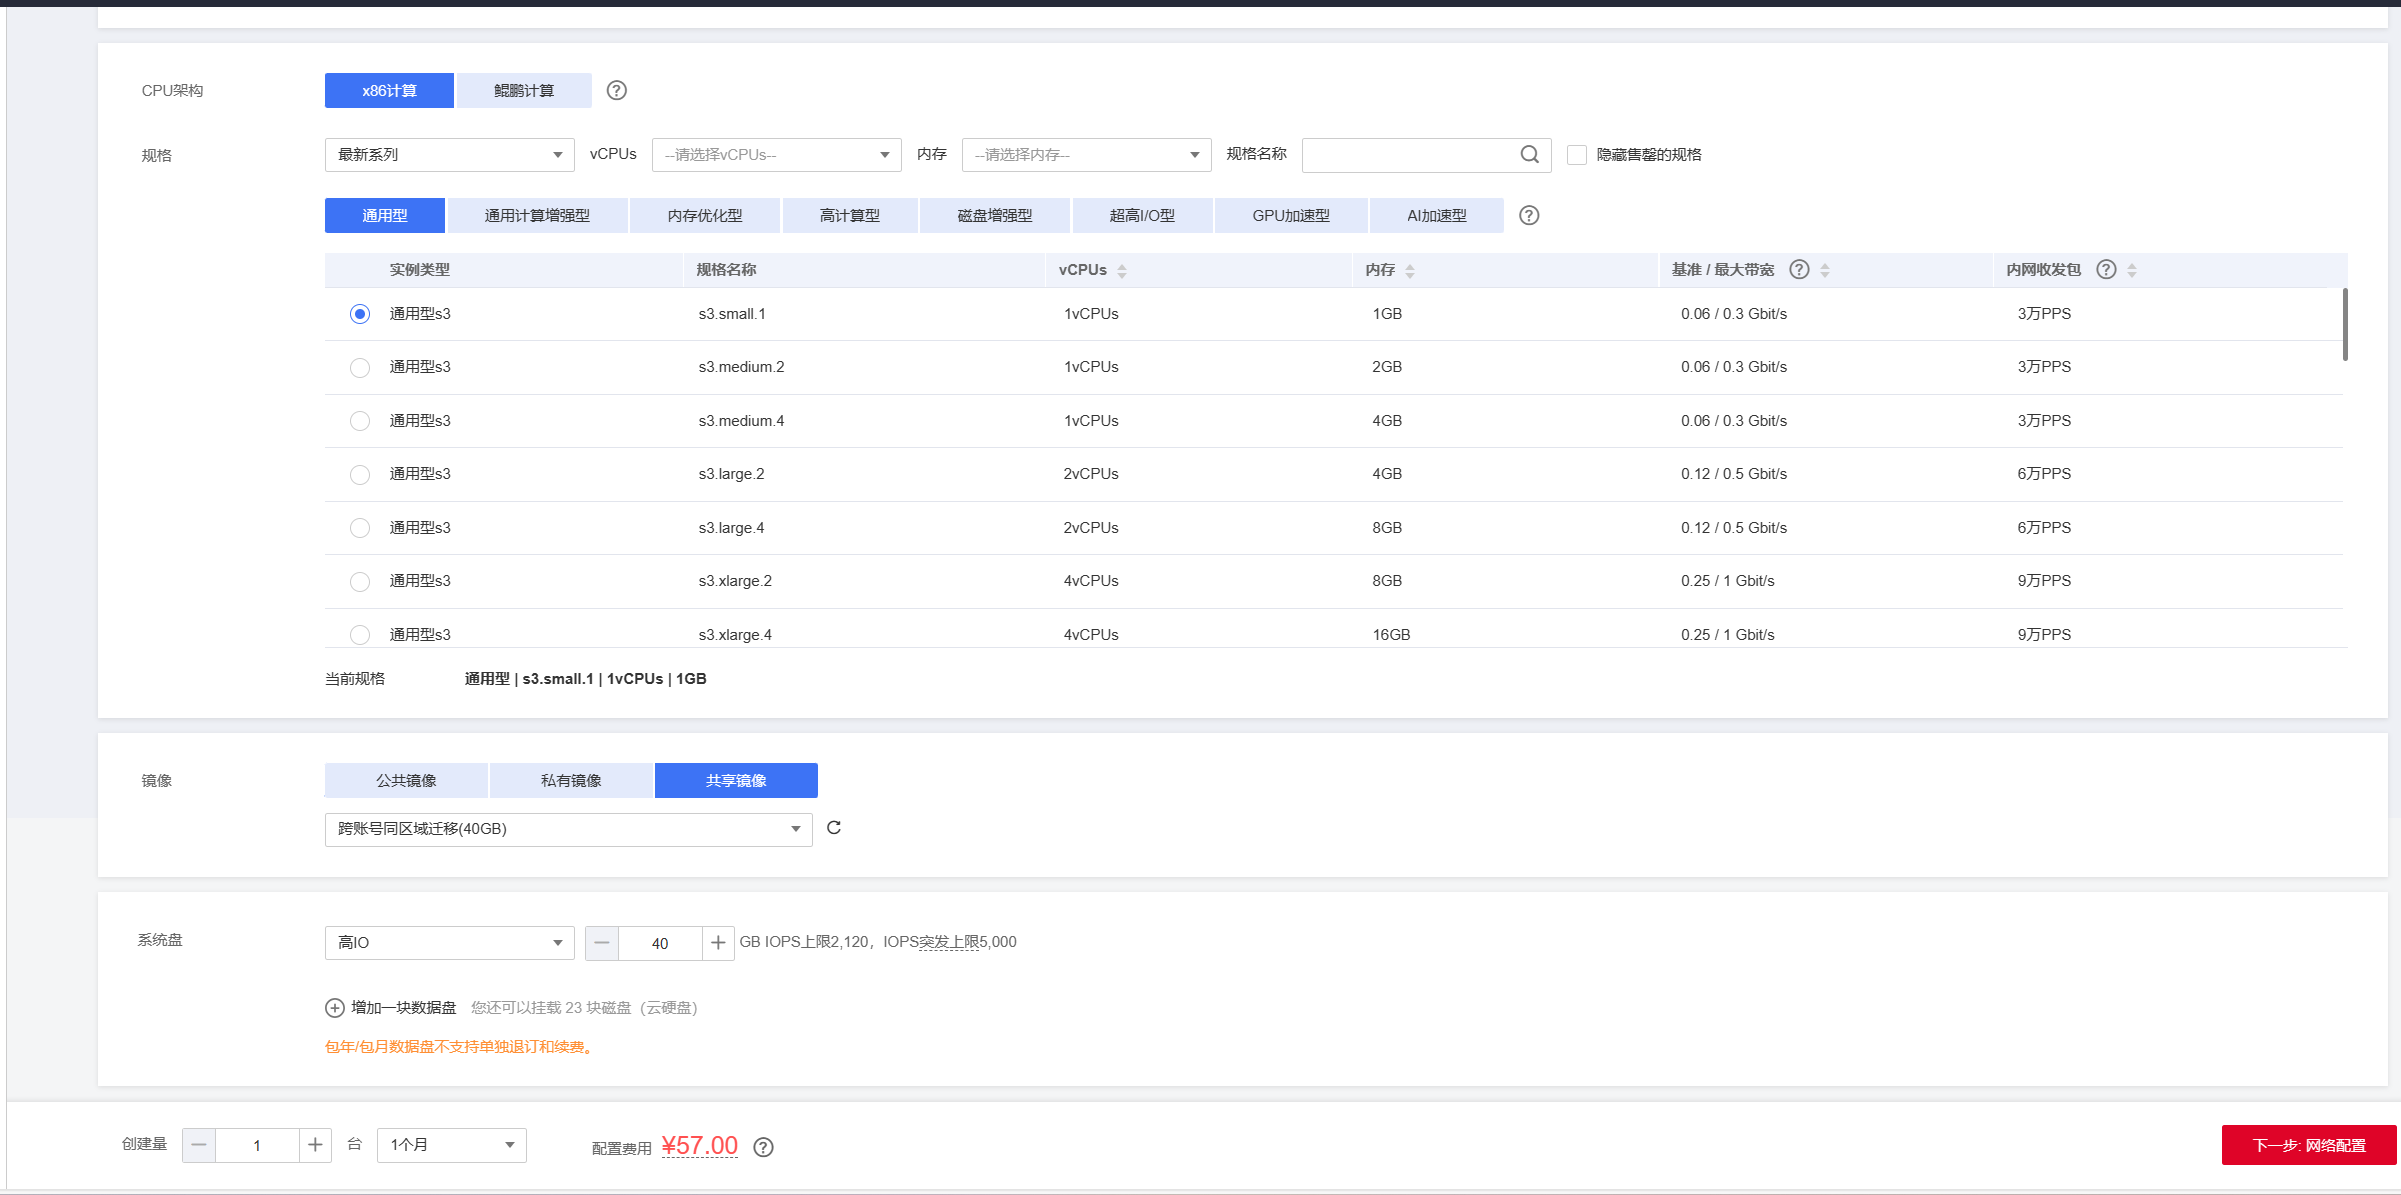The image size is (2401, 1195).
Task: Show the bandwidth column help tooltip
Action: click(1799, 269)
